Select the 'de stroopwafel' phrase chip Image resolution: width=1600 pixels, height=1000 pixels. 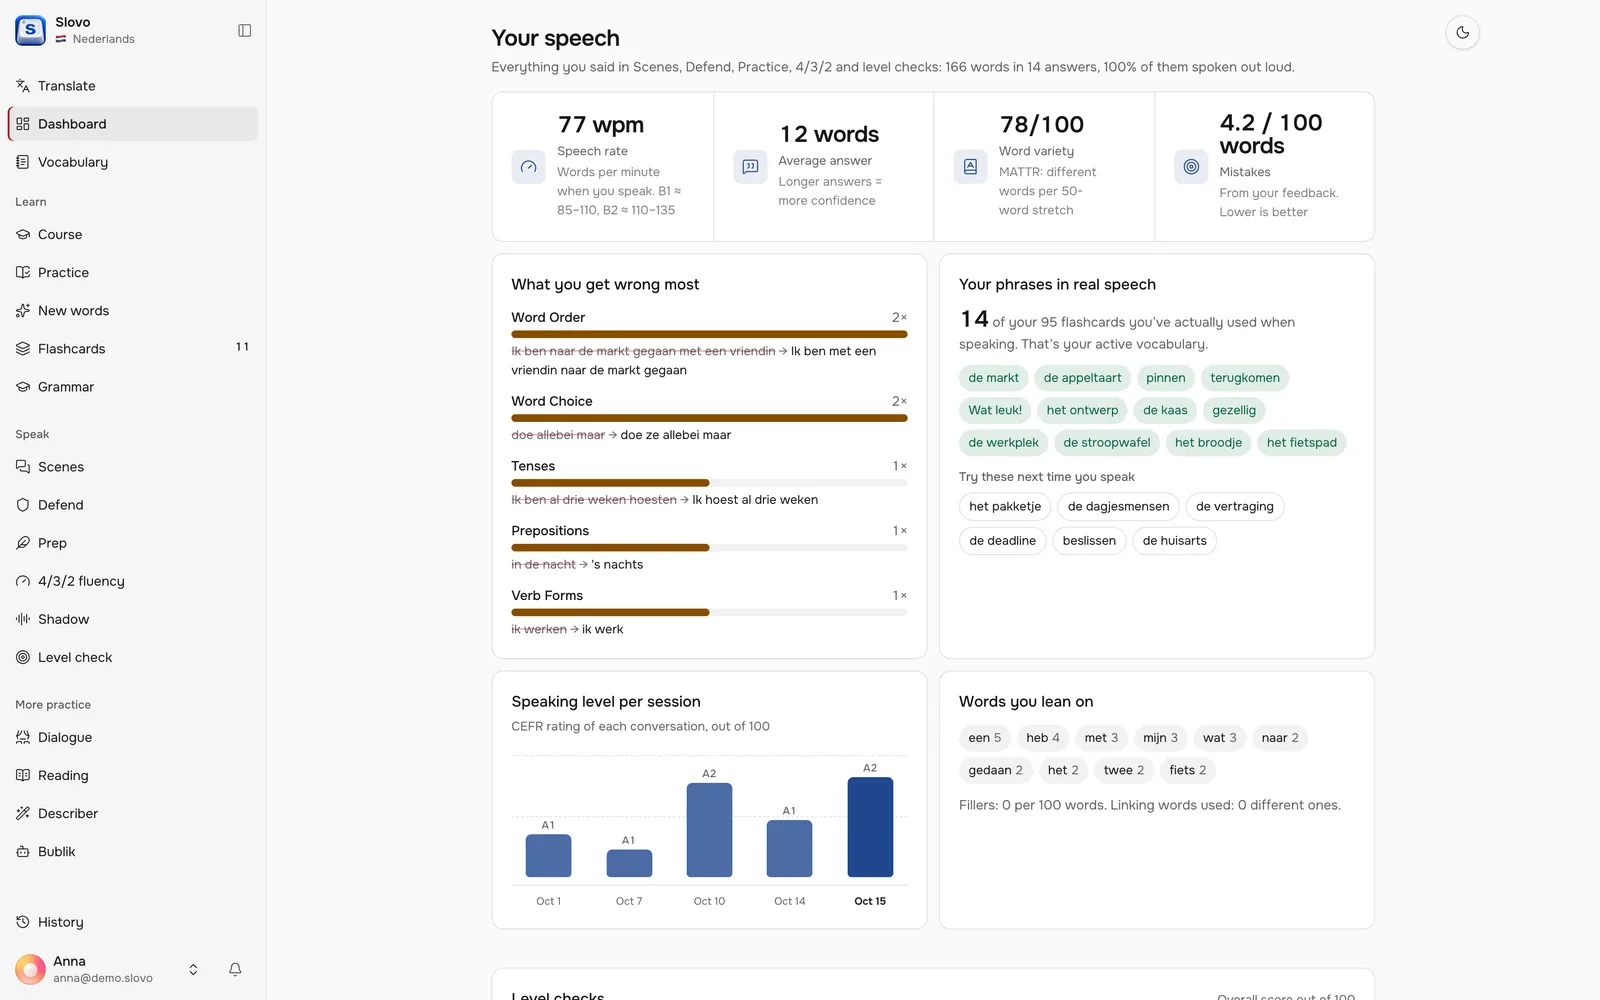(x=1106, y=443)
